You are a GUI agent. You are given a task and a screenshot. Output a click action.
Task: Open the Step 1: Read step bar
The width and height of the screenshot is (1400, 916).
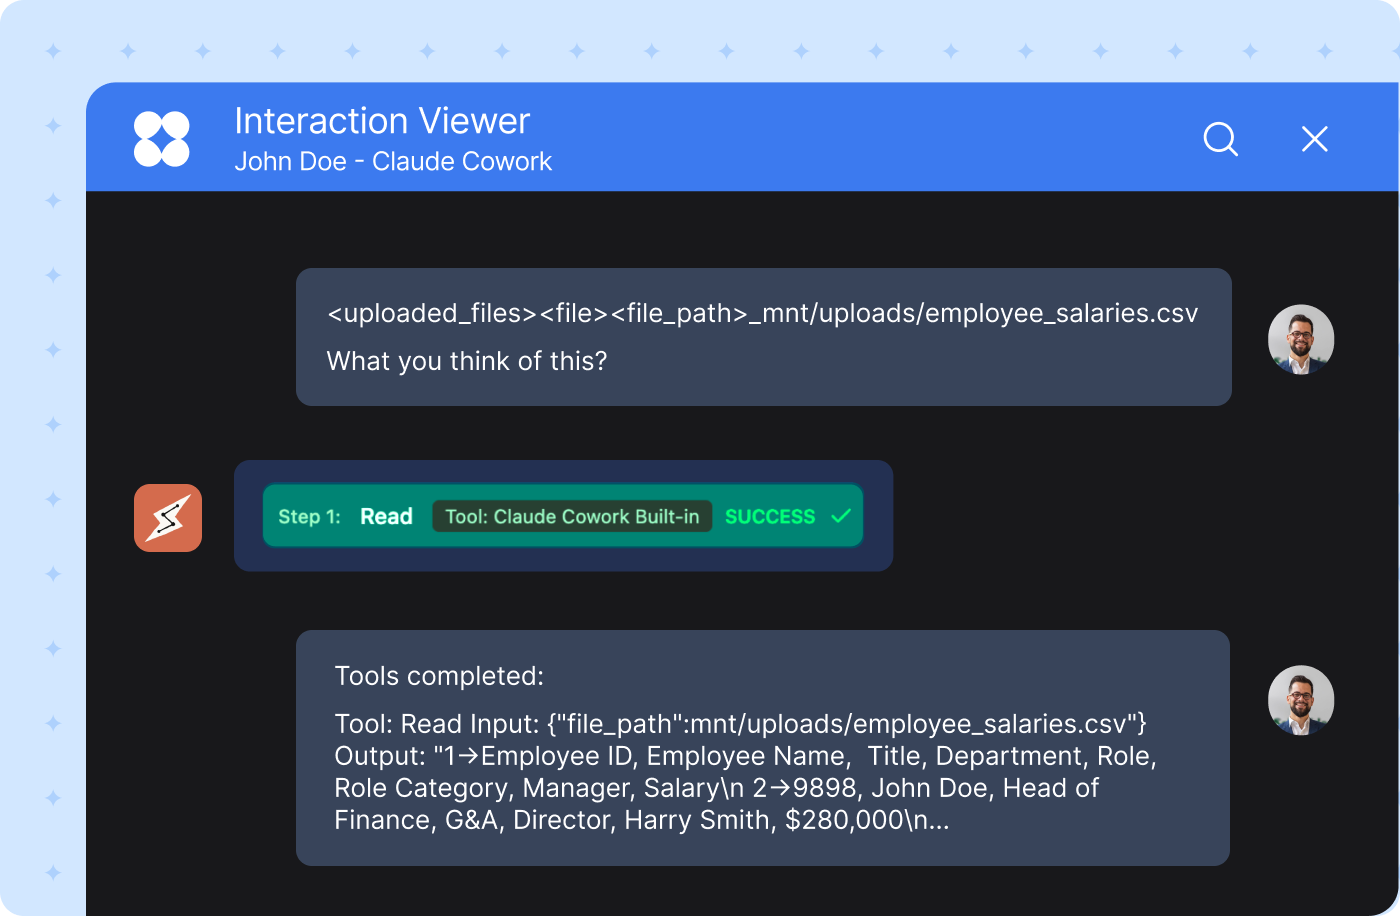[563, 516]
